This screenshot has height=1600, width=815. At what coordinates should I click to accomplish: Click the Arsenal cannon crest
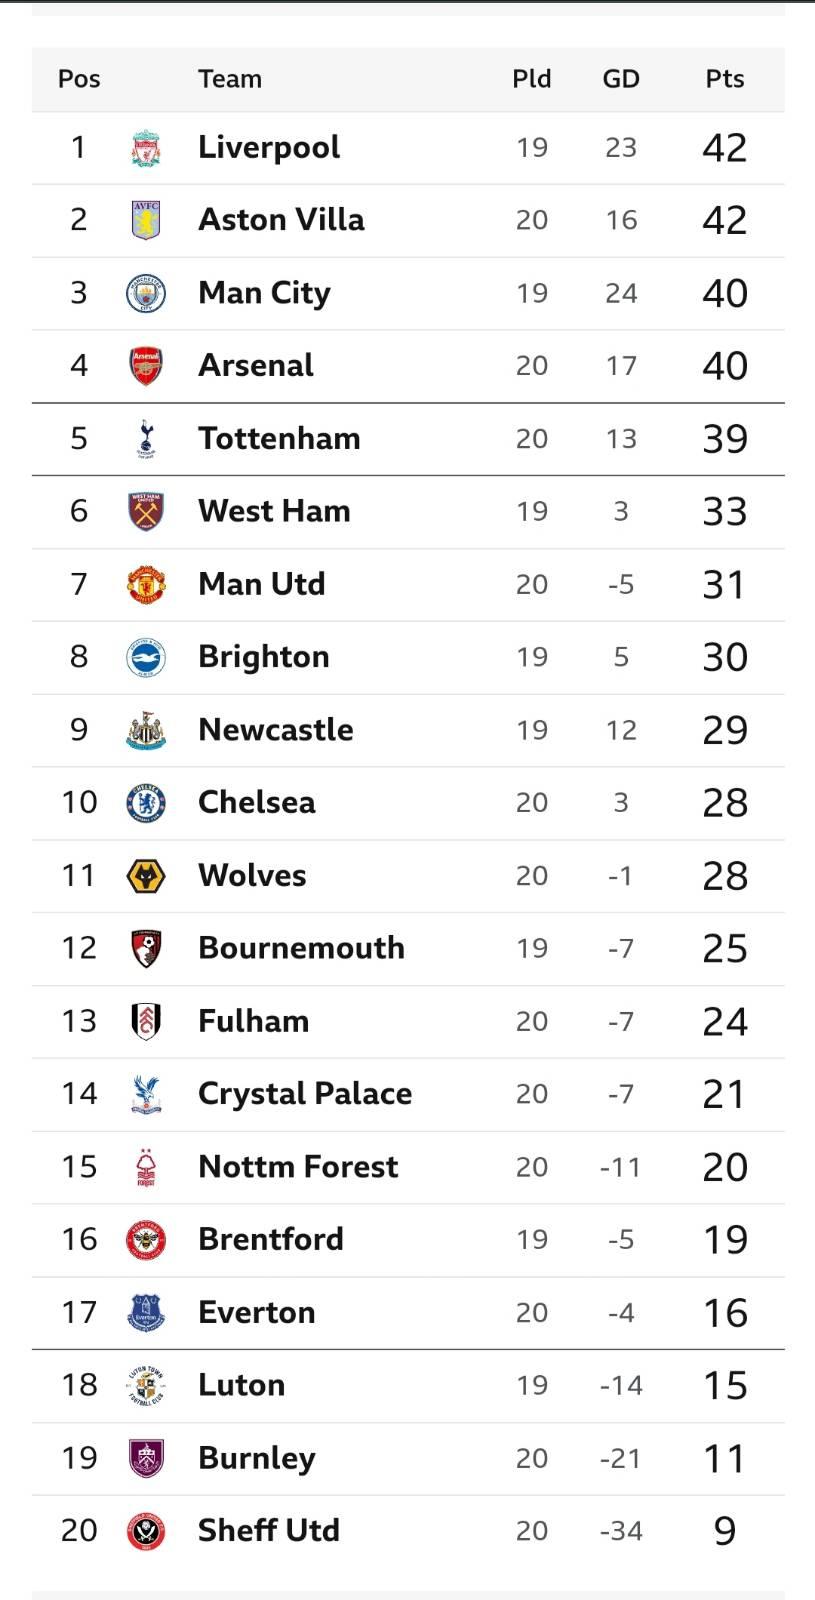click(146, 366)
